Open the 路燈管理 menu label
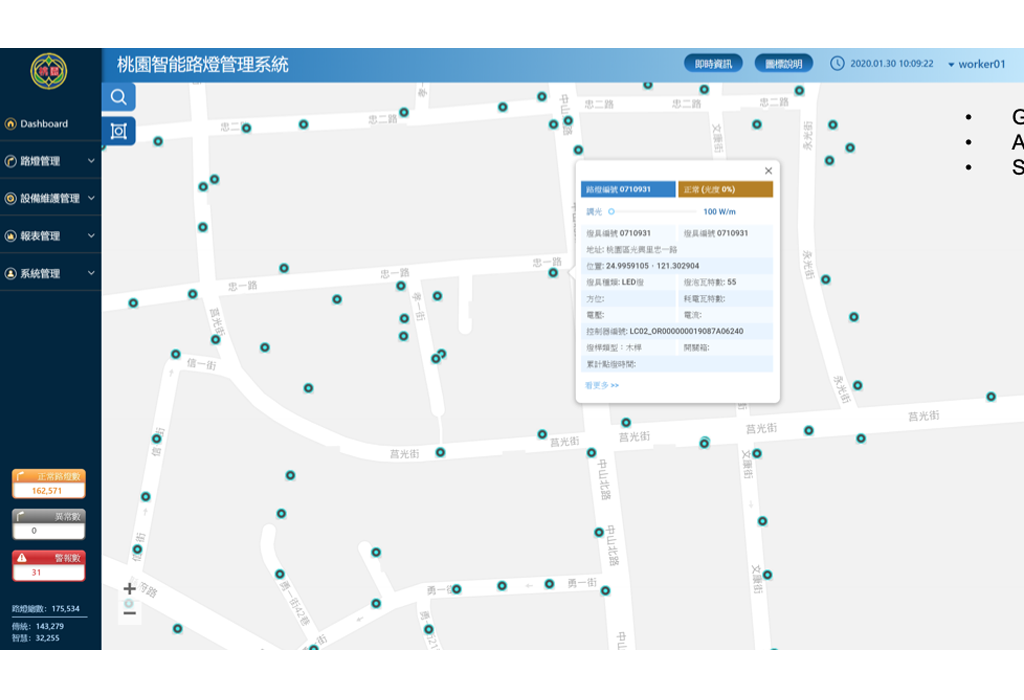This screenshot has height=700, width=1024. coord(40,161)
